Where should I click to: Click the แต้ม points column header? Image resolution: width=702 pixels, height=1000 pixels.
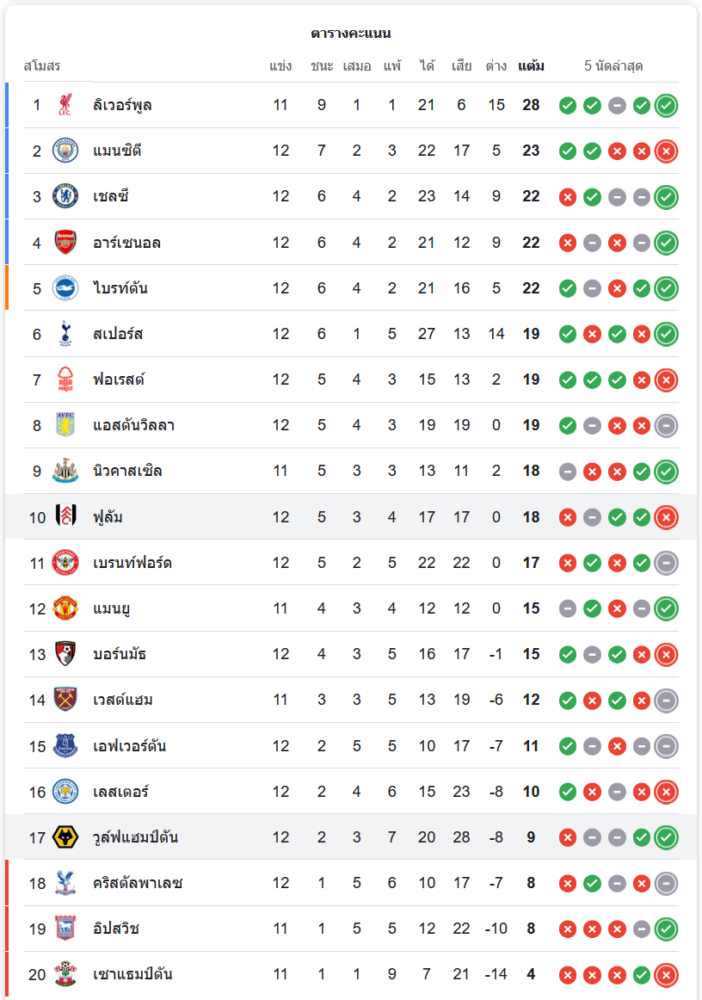pos(531,66)
